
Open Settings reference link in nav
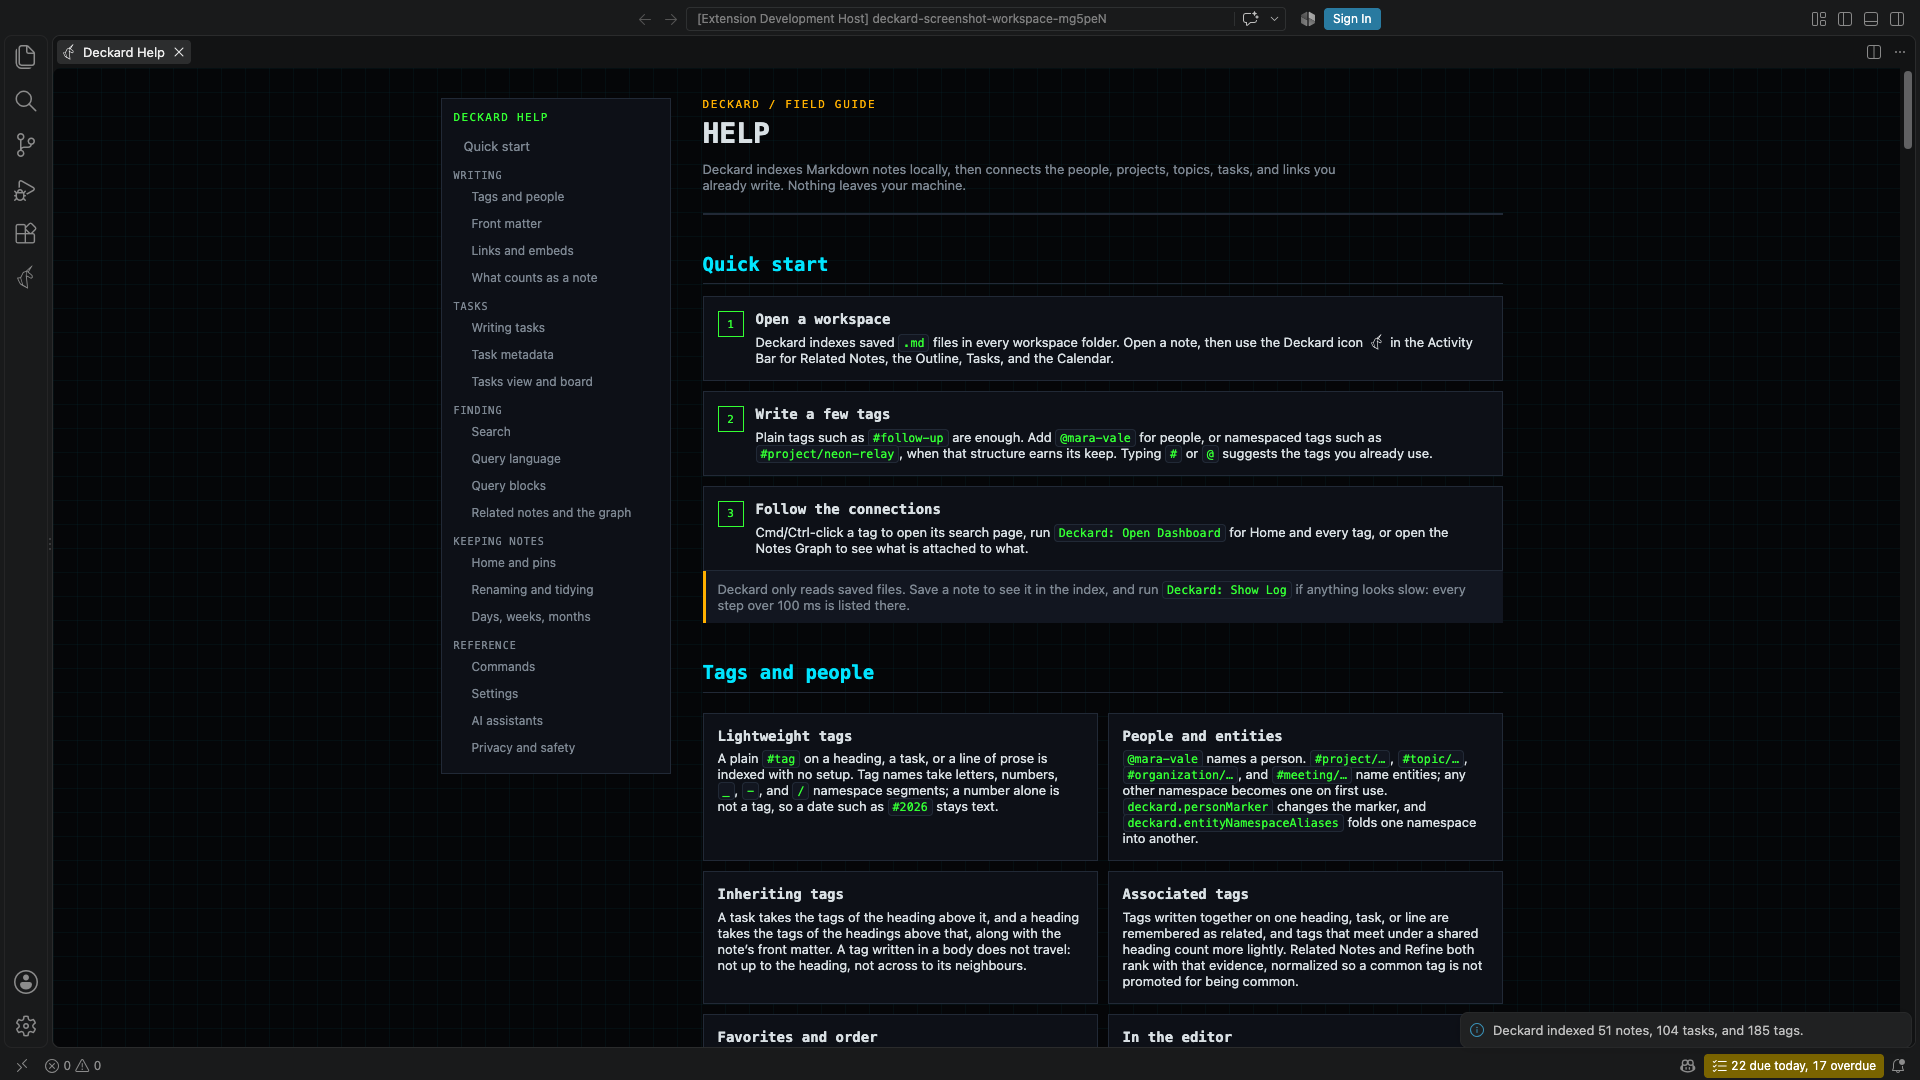494,694
